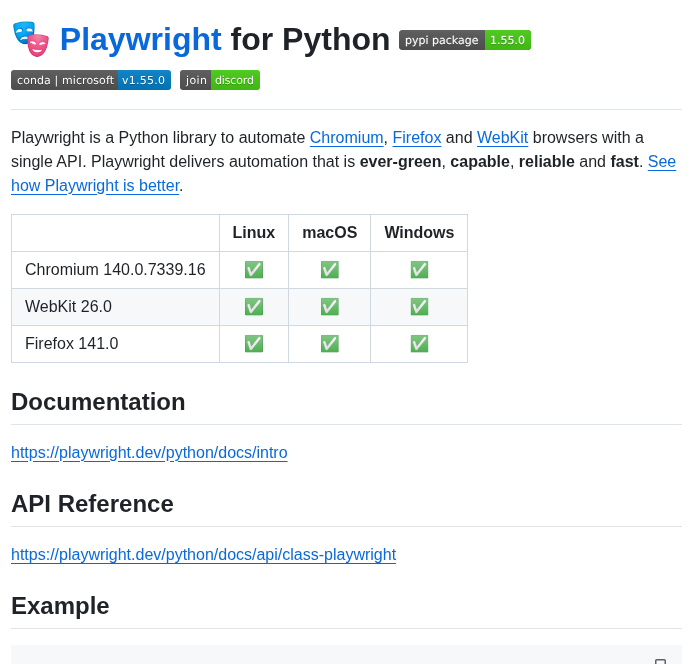Click the Windows column header
Viewport: 692px width, 664px height.
pos(419,233)
